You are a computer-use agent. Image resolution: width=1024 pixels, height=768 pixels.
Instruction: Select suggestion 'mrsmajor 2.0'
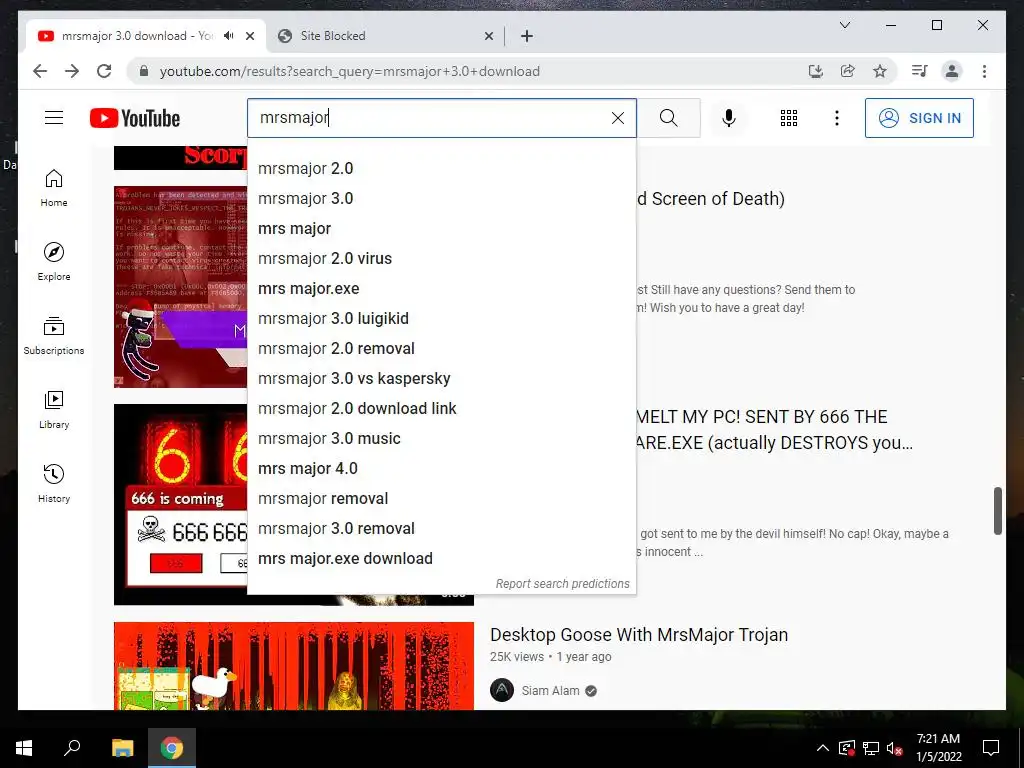441,168
